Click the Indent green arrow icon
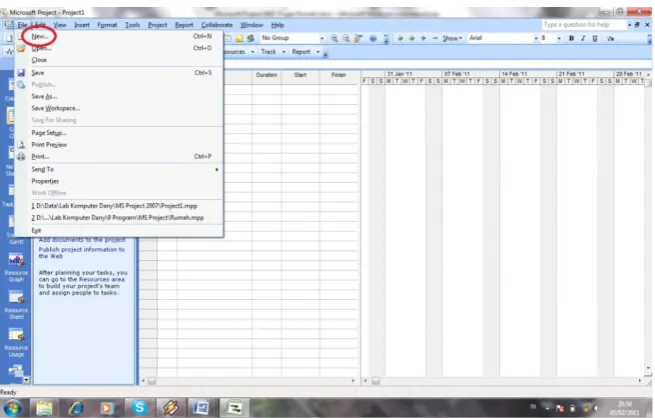Viewport: 655px width, 418px height. pyautogui.click(x=412, y=38)
